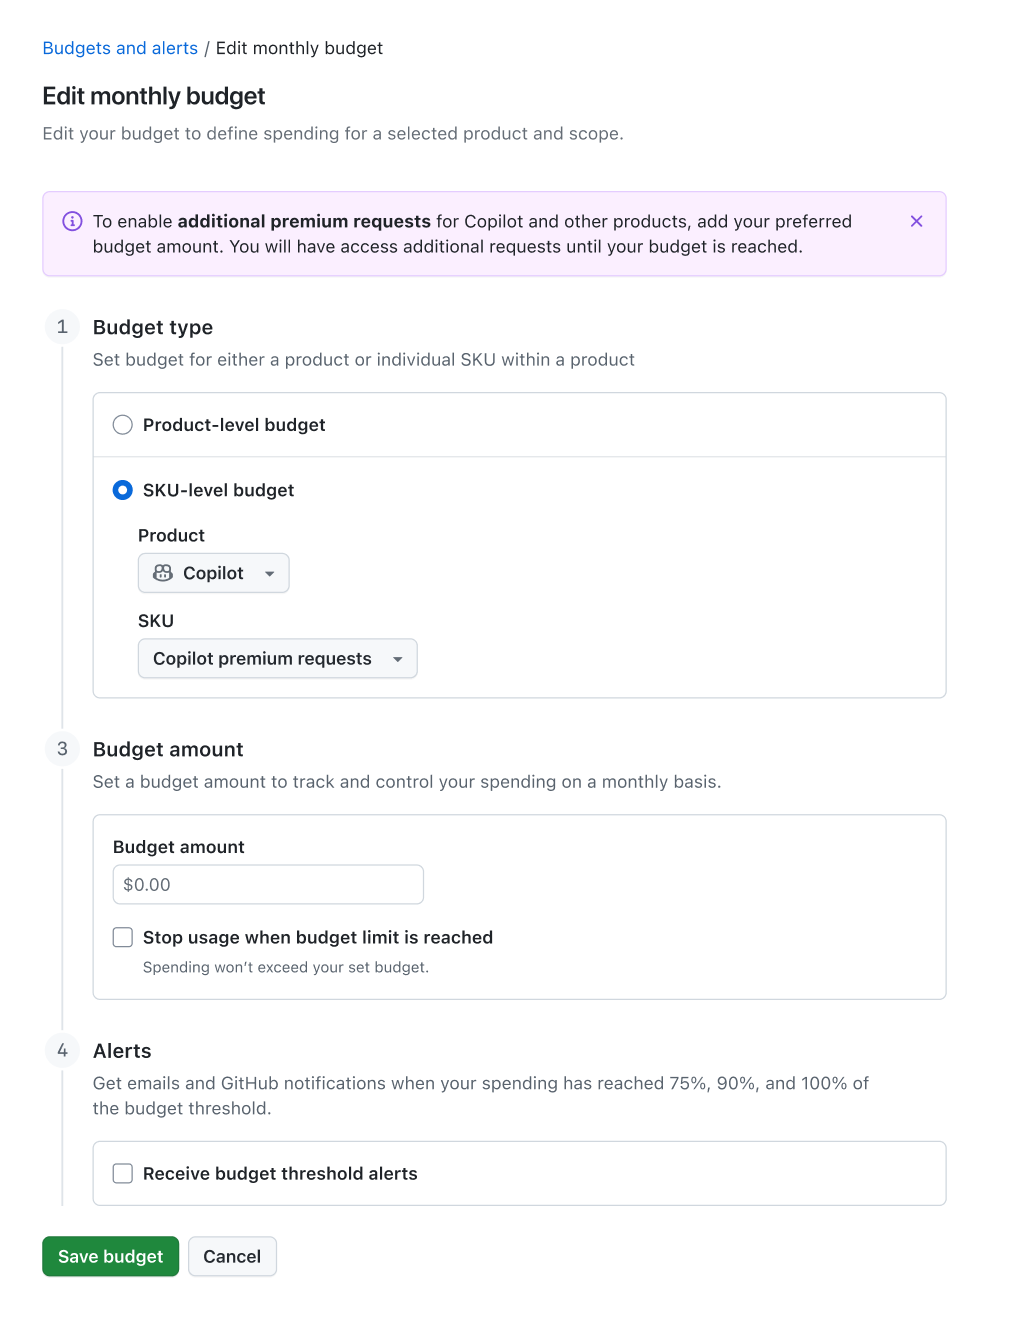1011x1322 pixels.
Task: Click Edit monthly budget breadcrumb item
Action: [299, 48]
